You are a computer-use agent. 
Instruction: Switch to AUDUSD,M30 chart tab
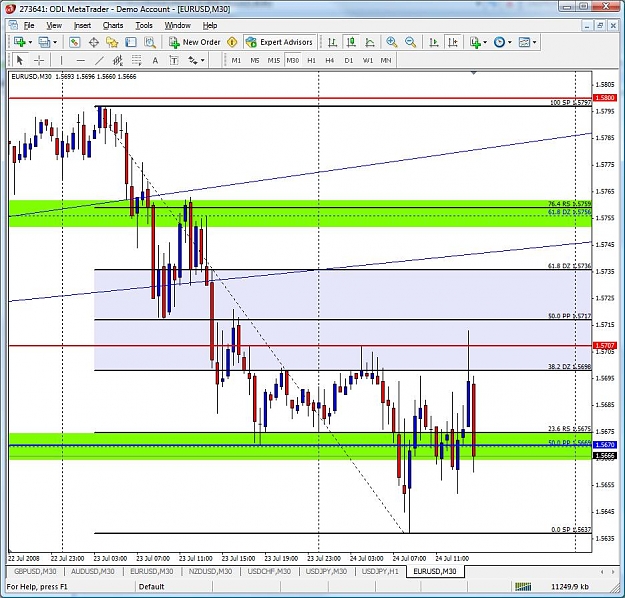(92, 571)
